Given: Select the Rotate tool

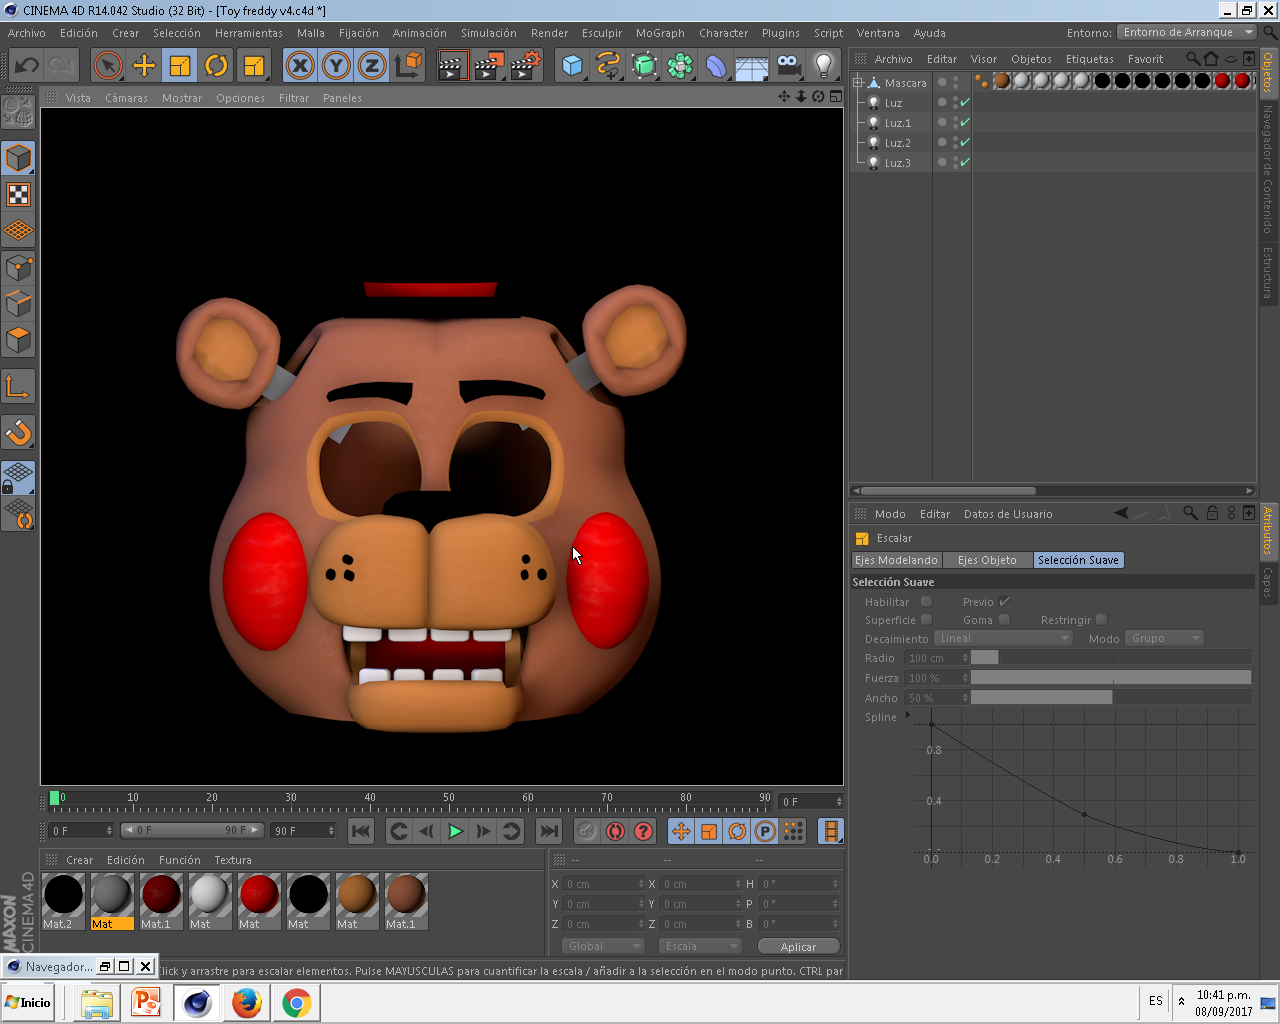Looking at the screenshot, I should (216, 66).
